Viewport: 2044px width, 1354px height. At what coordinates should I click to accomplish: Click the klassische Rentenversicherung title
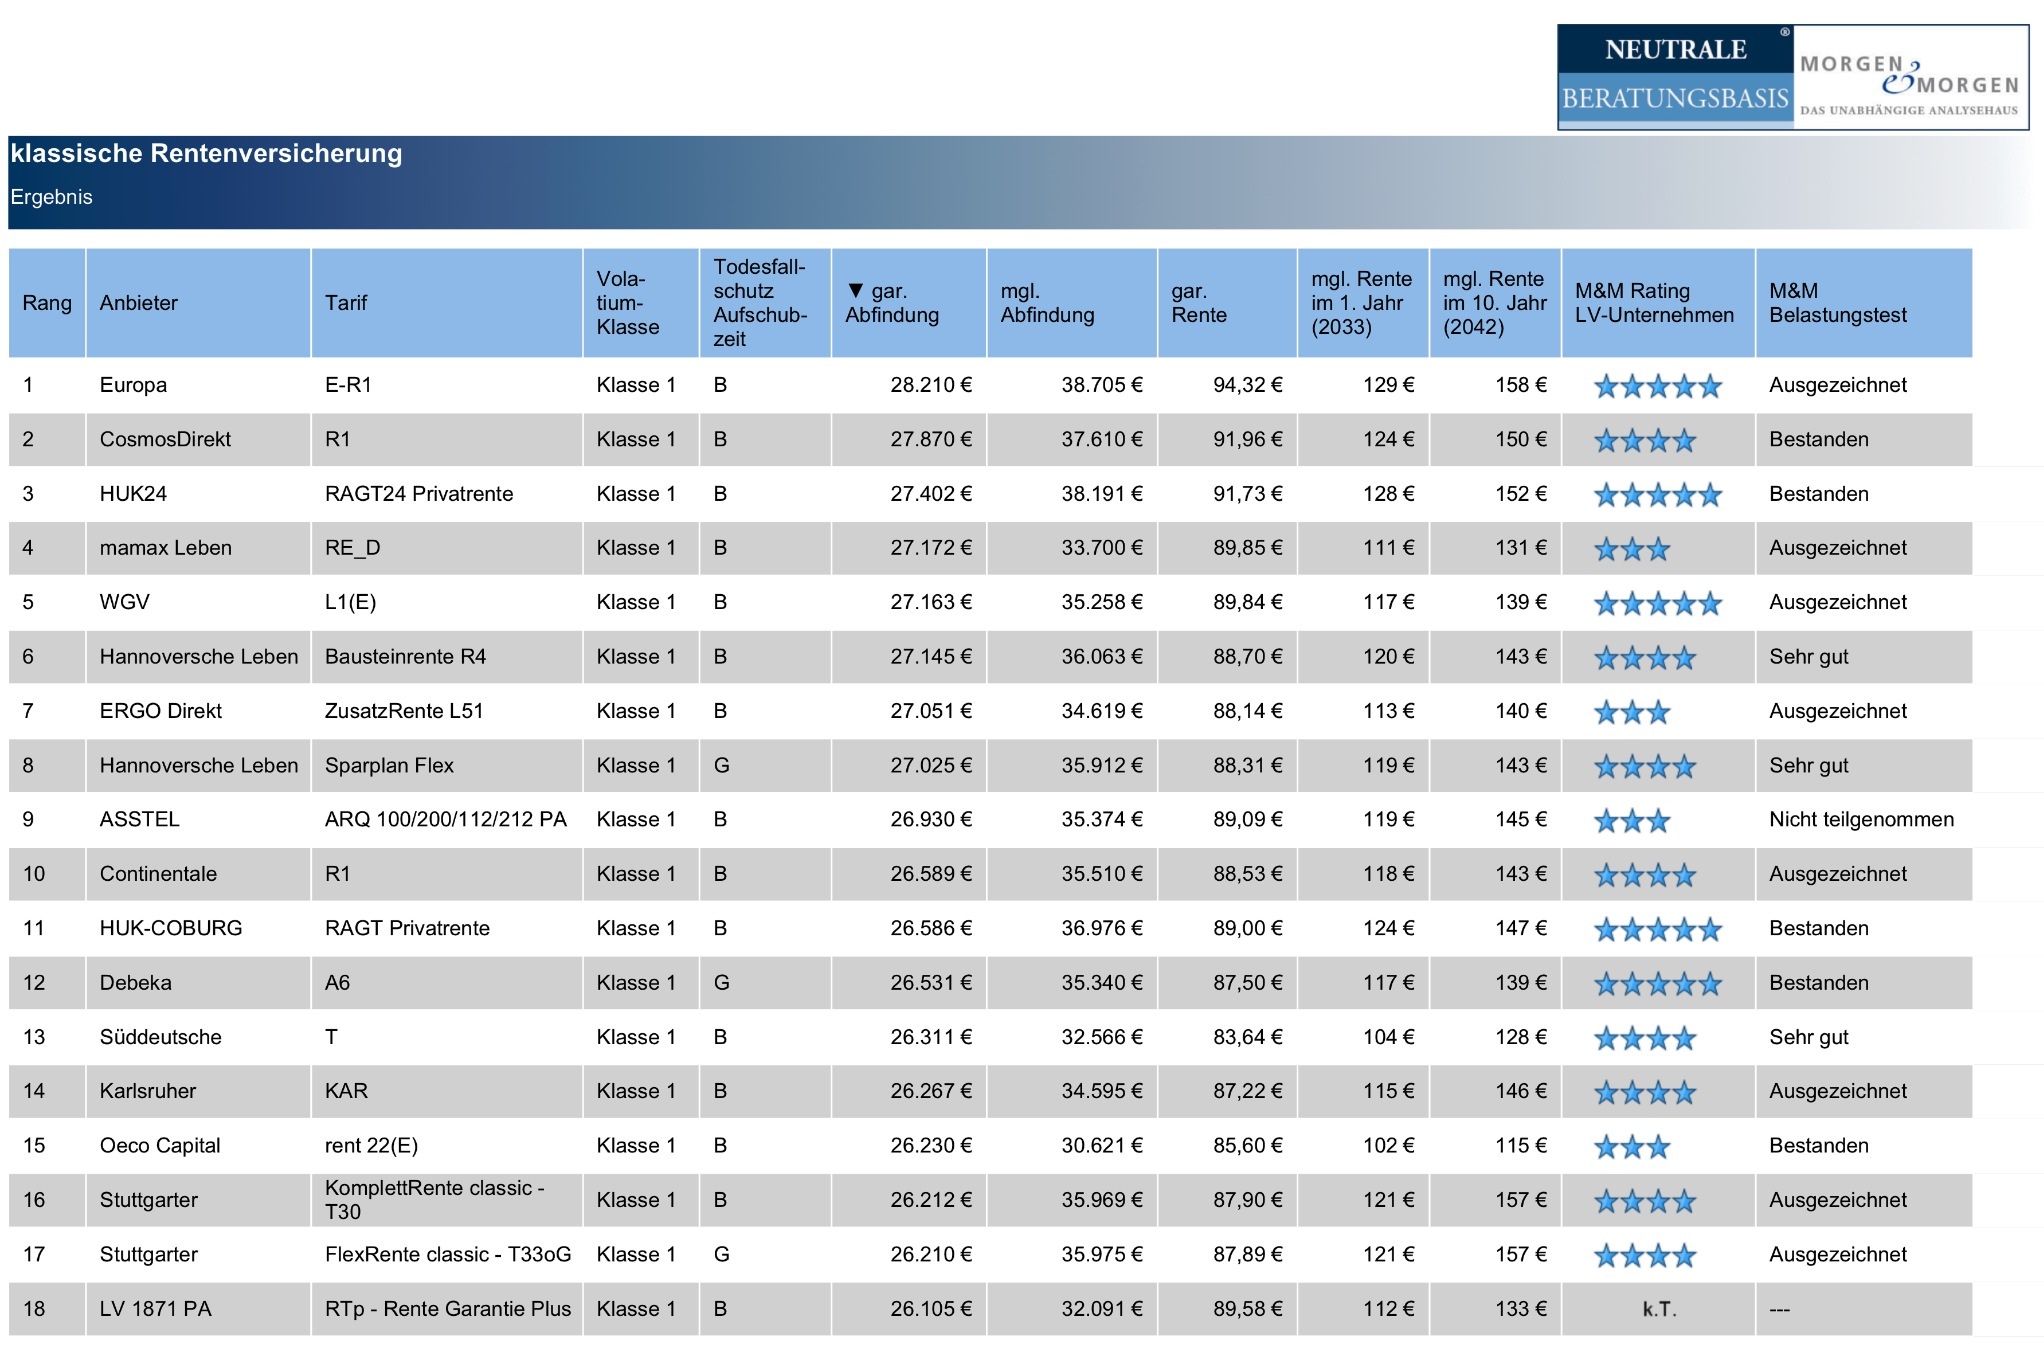(206, 153)
